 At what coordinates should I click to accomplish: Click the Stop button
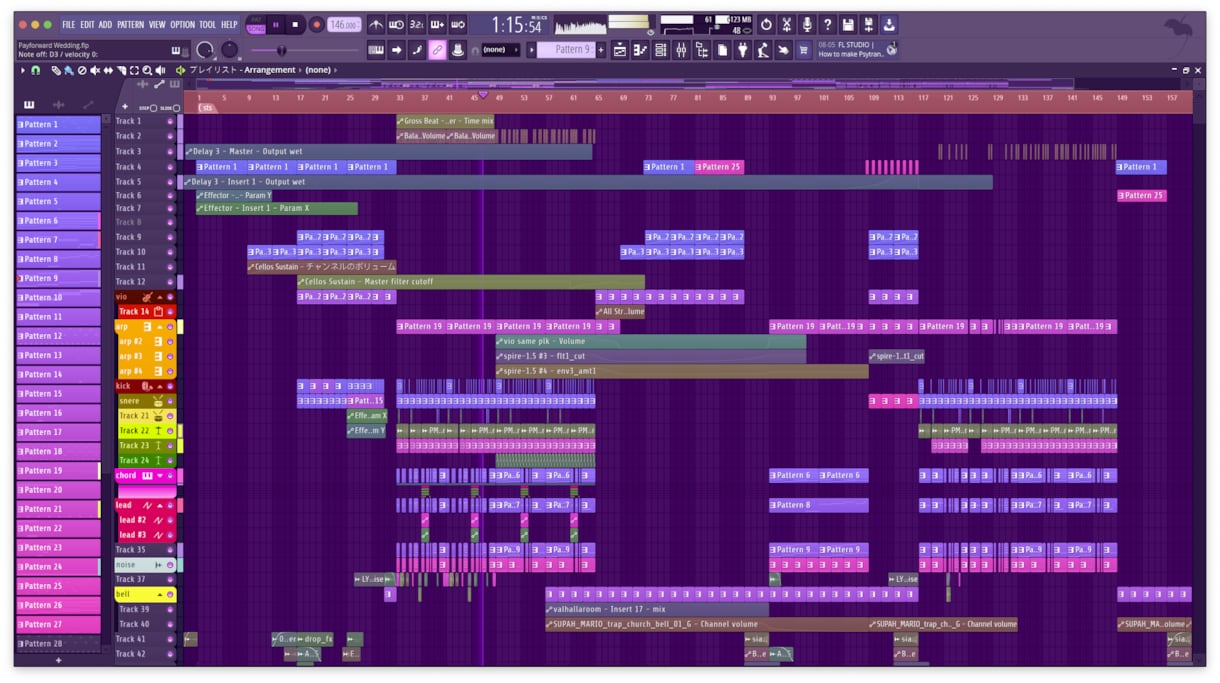[296, 24]
